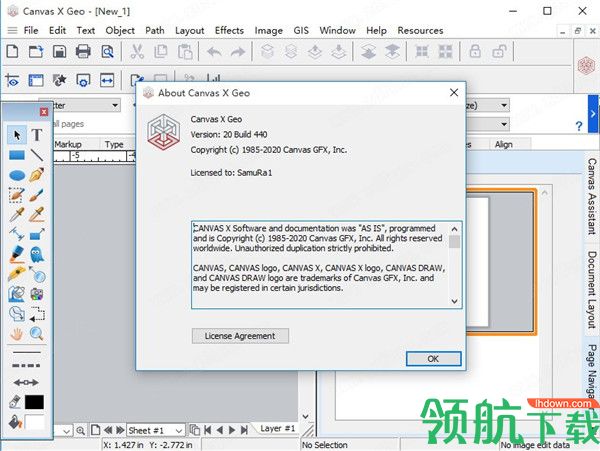Open the Effects menu
The width and height of the screenshot is (600, 451).
[x=229, y=30]
